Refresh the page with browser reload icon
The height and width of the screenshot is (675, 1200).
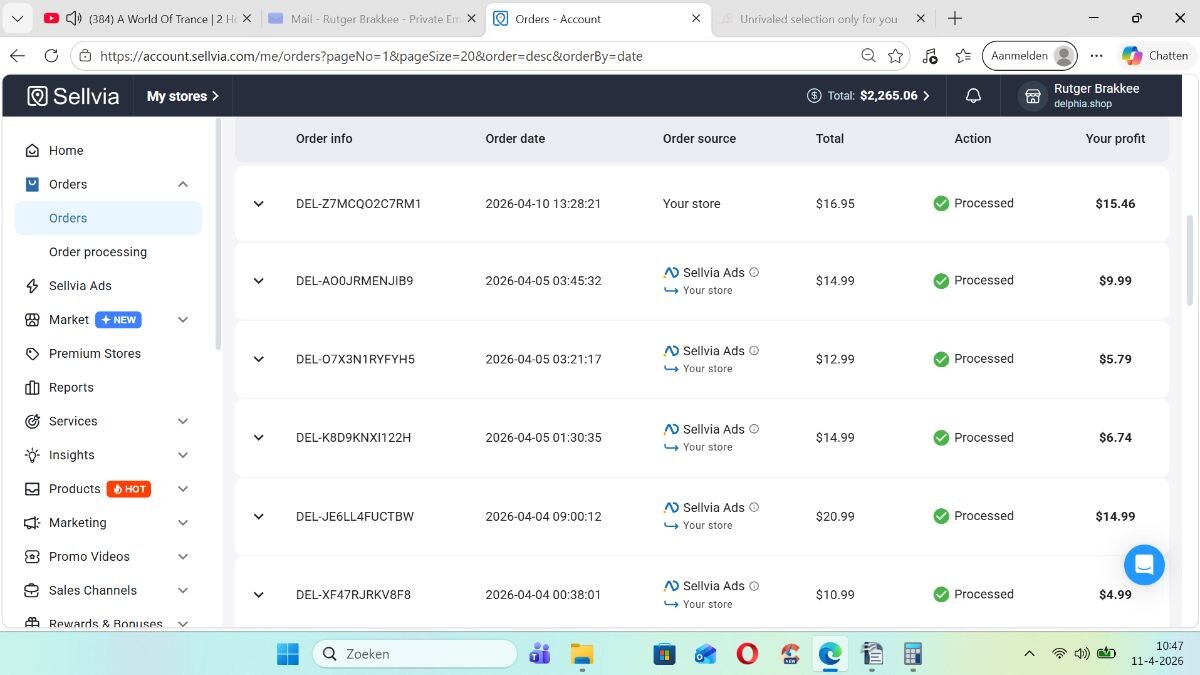50,56
